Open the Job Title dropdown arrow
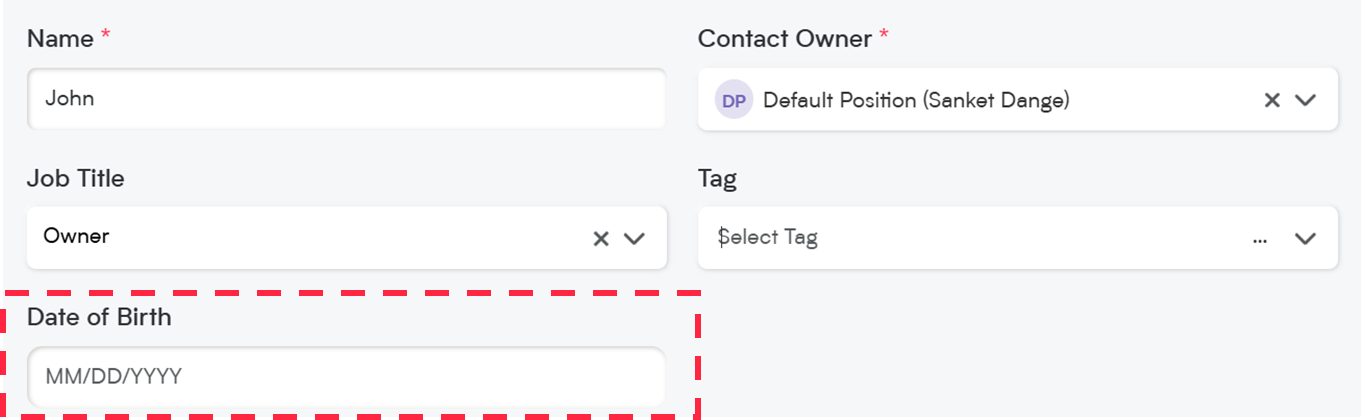The image size is (1361, 420). (634, 238)
